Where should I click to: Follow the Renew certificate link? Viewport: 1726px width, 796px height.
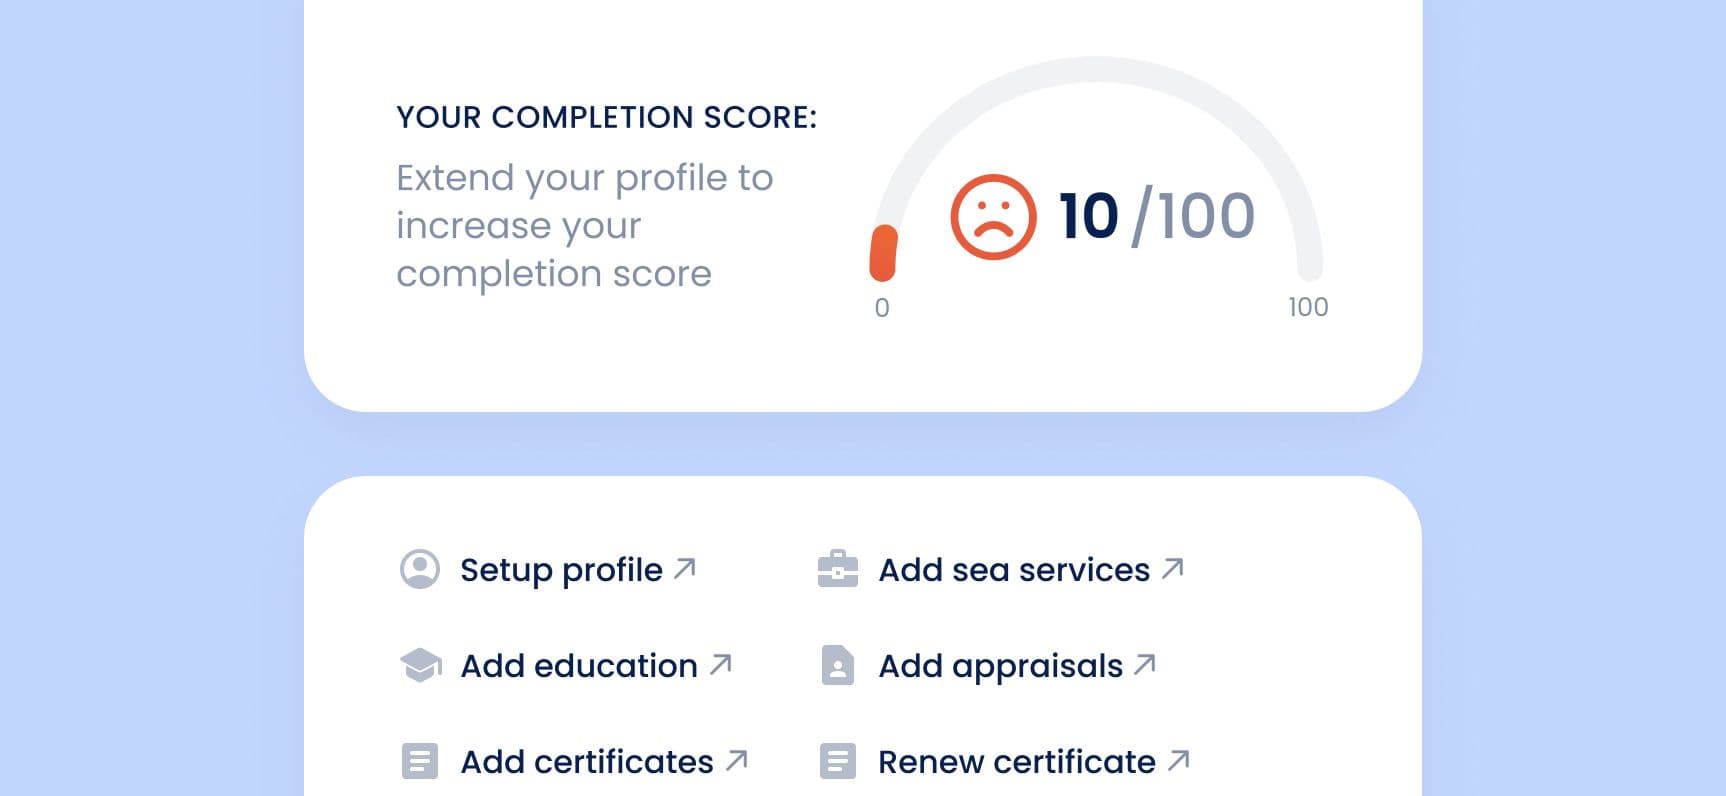[x=1017, y=762]
